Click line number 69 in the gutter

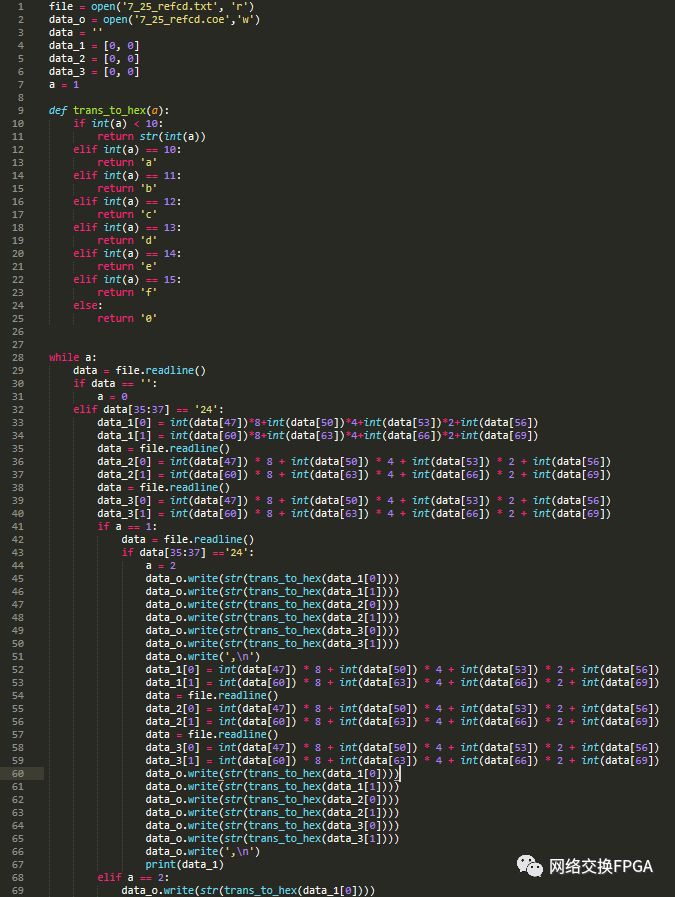coord(18,891)
